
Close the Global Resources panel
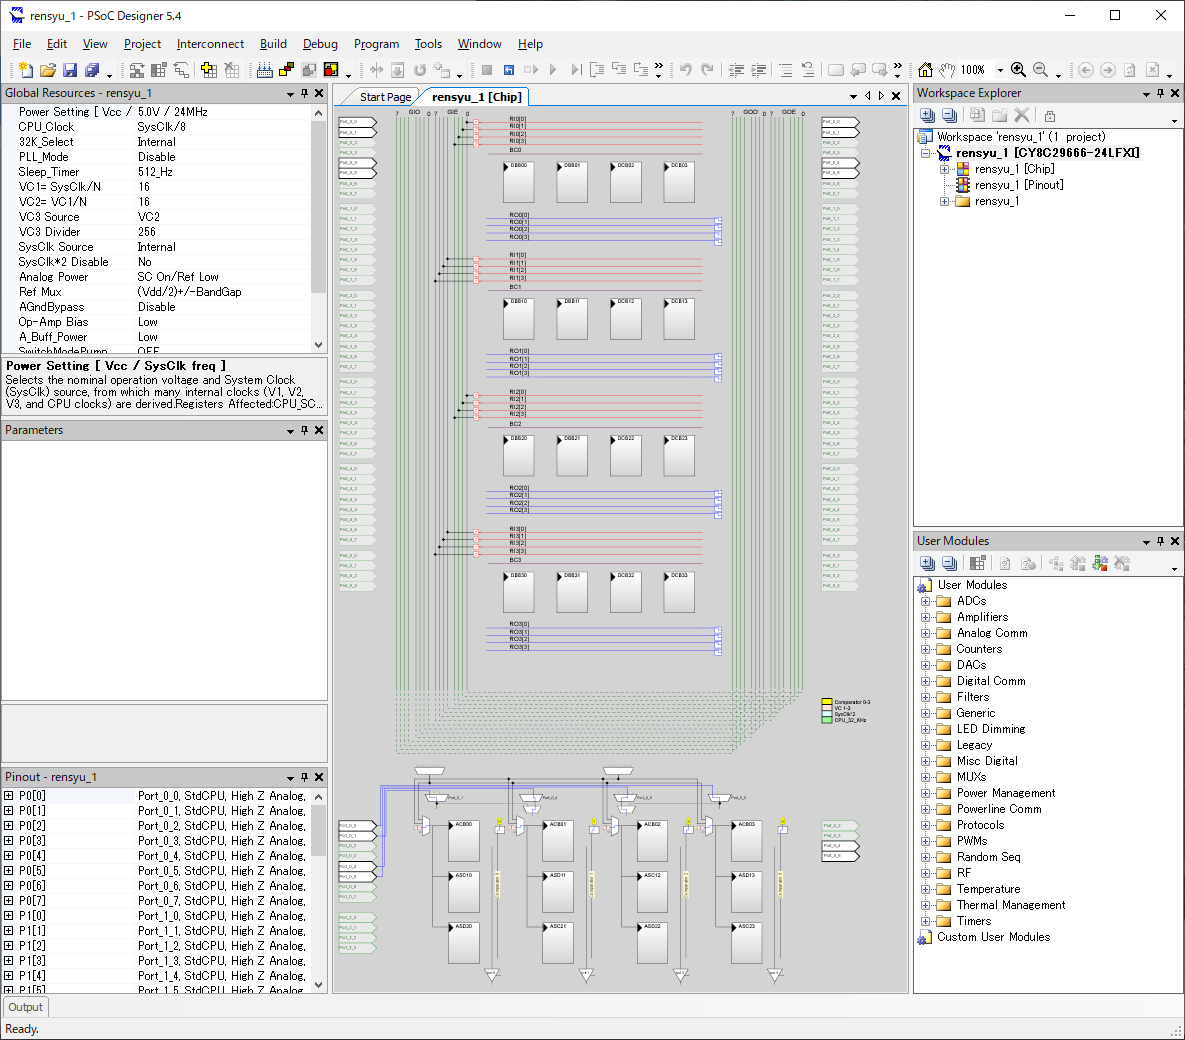coord(319,93)
